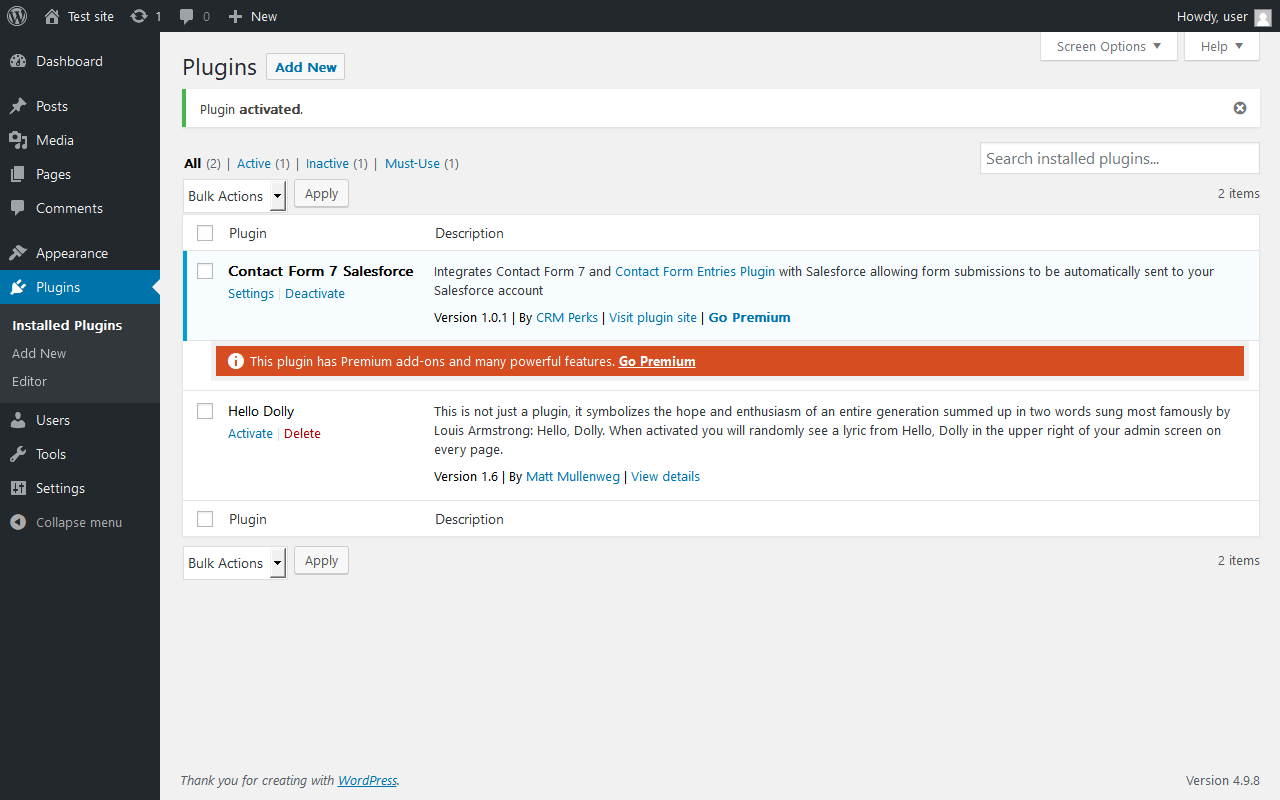This screenshot has width=1280, height=800.
Task: Click the Appearance paintbrush icon
Action: [x=18, y=253]
